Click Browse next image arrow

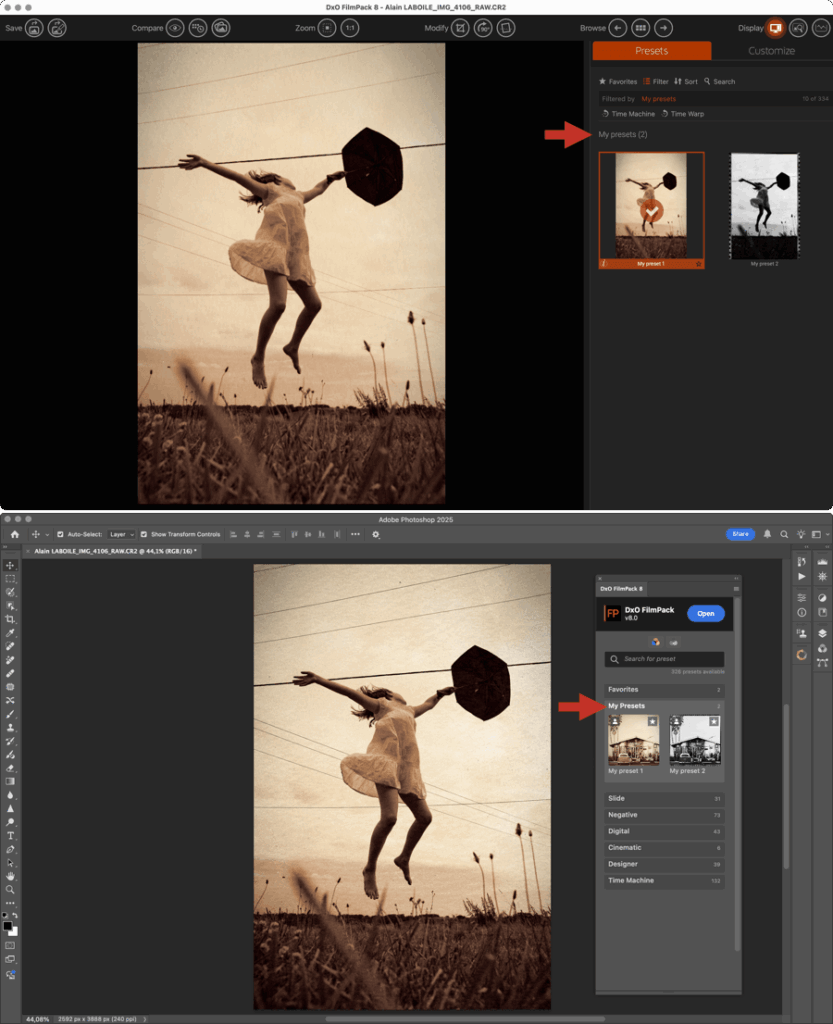(x=662, y=28)
